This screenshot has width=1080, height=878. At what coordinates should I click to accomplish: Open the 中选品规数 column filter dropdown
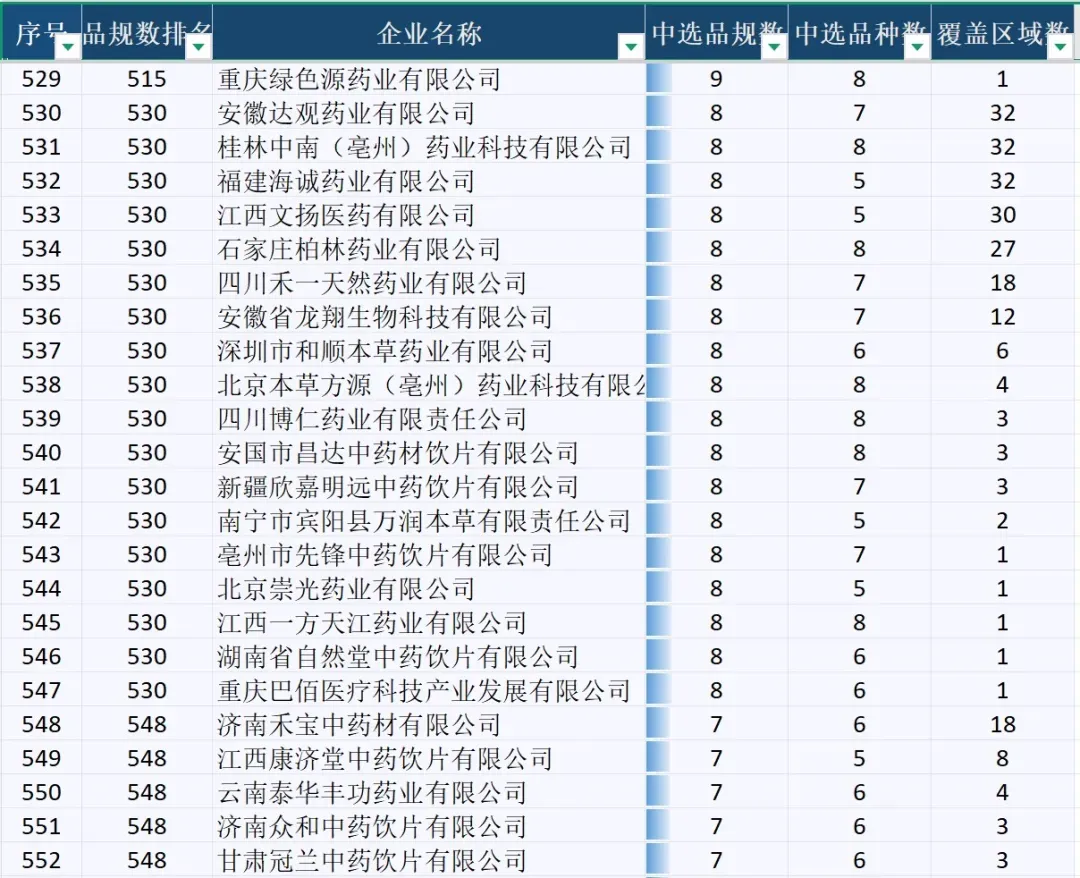point(774,47)
